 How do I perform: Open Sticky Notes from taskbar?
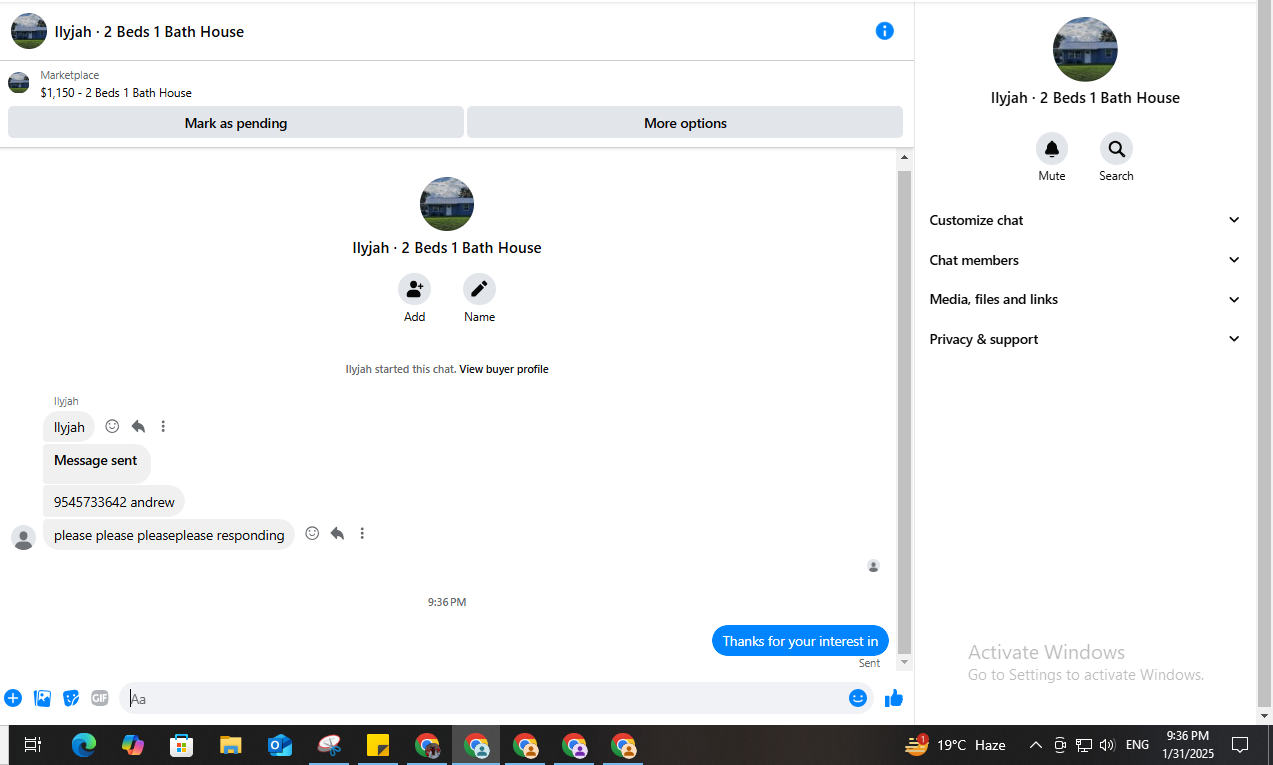pos(378,745)
